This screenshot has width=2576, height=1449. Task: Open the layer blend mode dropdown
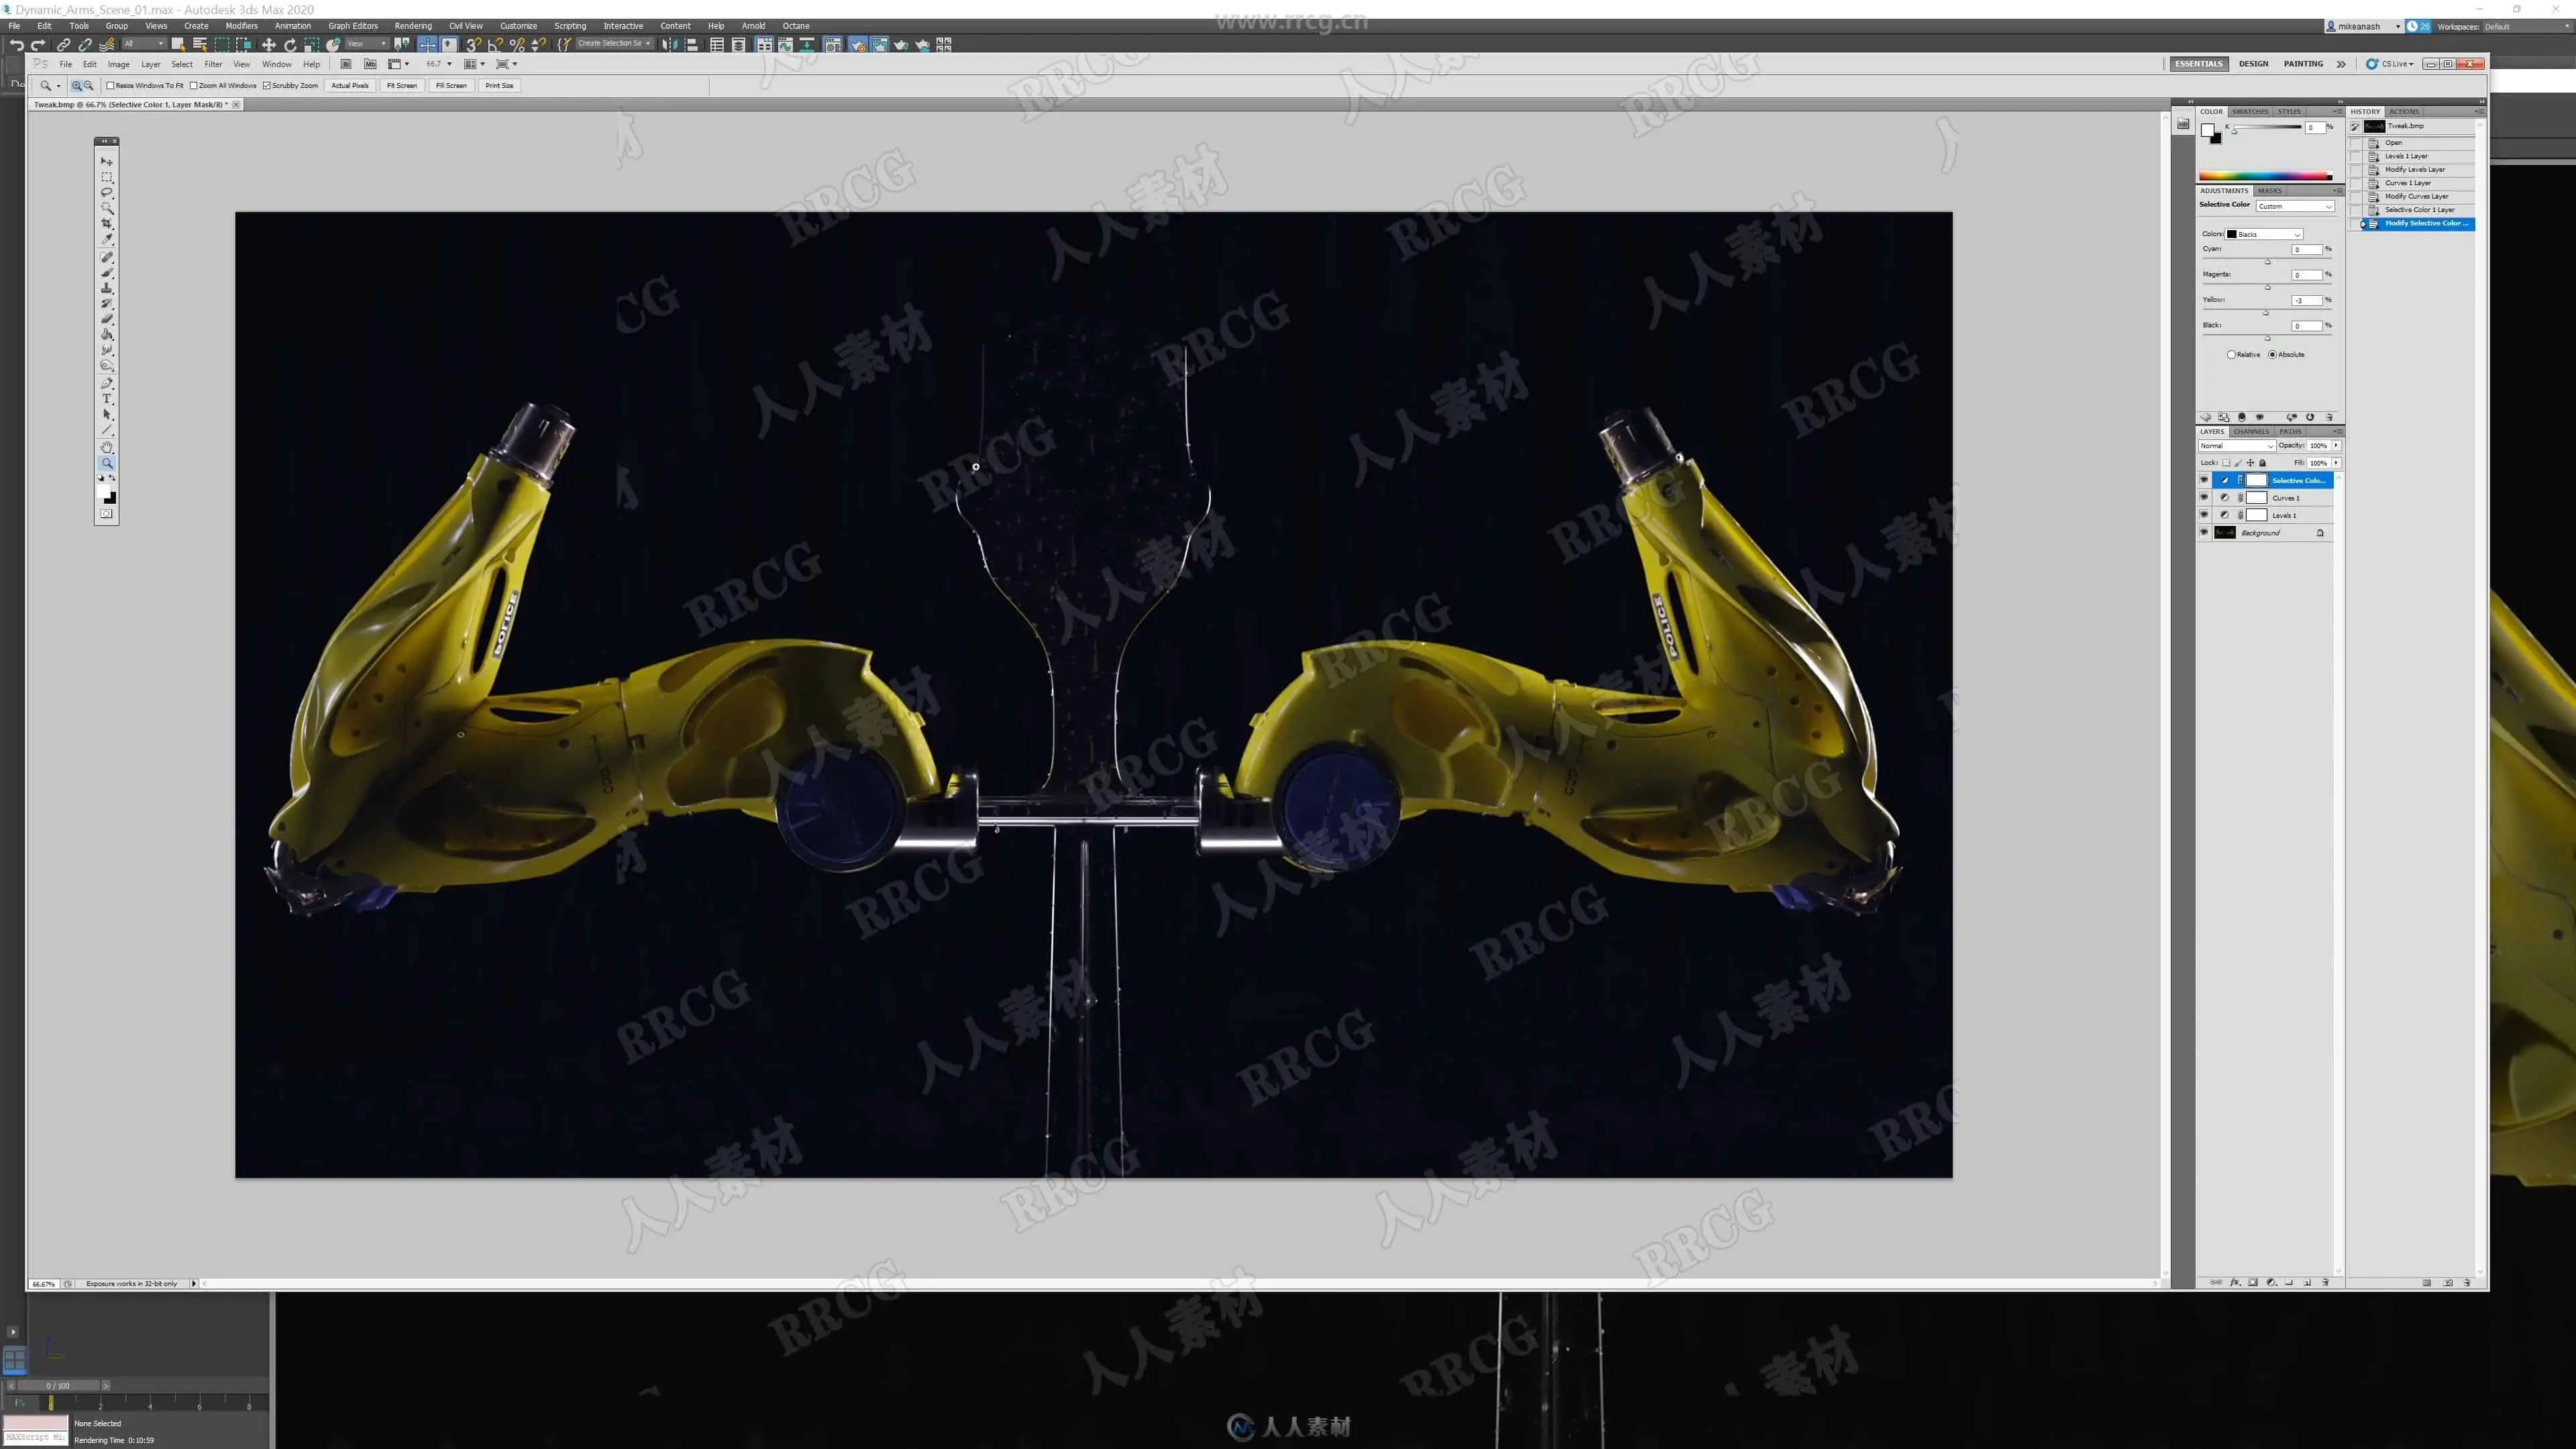[2236, 446]
